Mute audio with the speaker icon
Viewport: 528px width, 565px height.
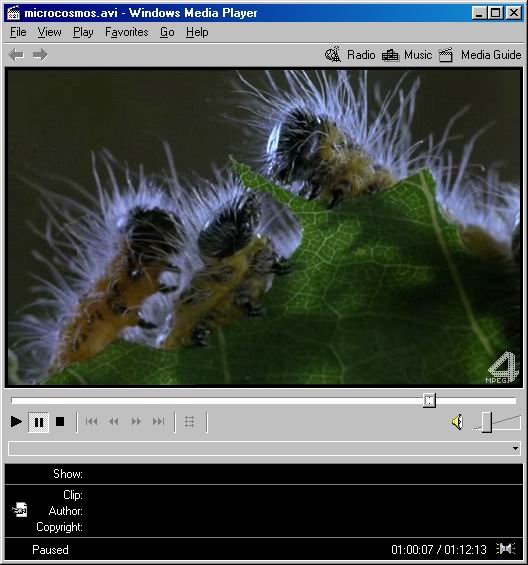point(457,422)
